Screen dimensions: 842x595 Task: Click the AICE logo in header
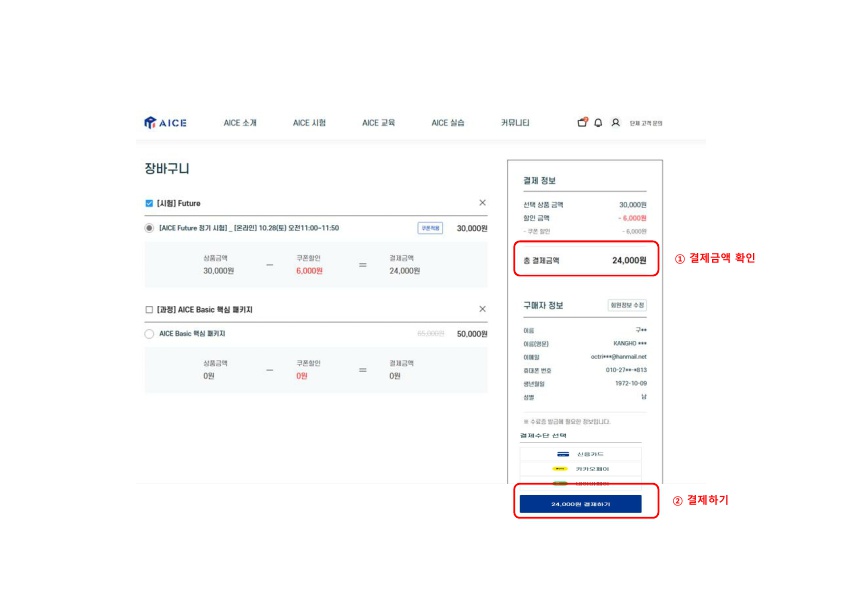click(x=165, y=123)
